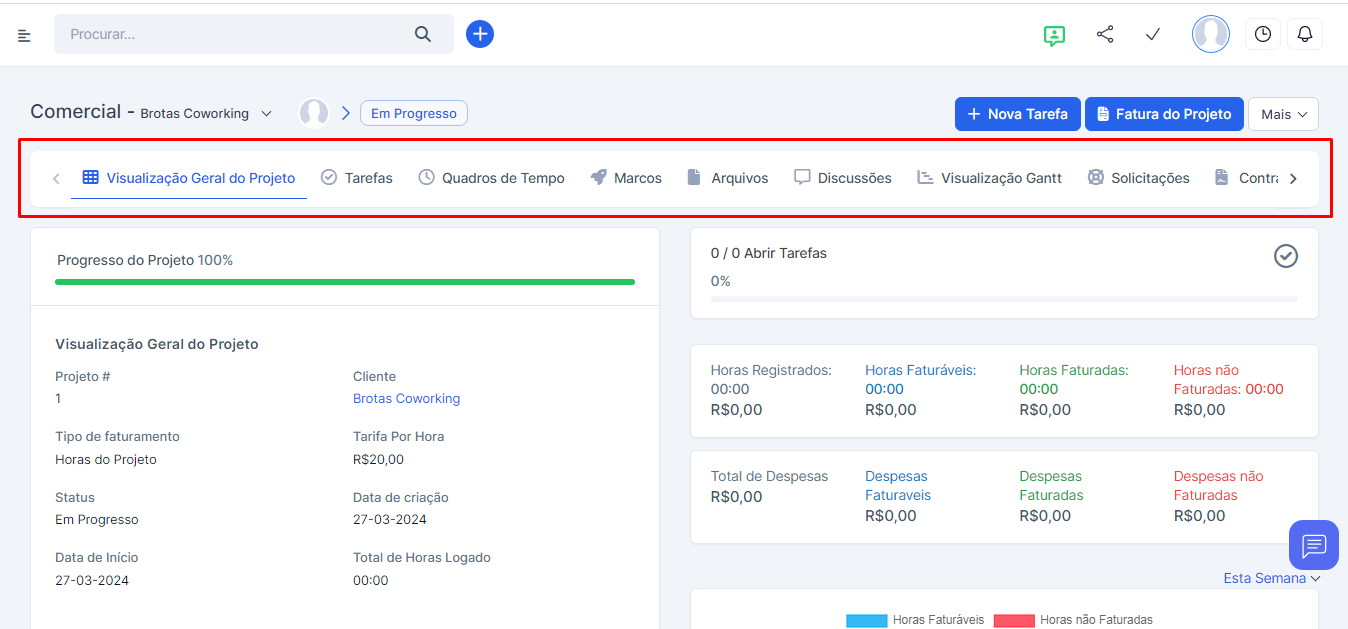Click the Procurar search input field
1348x629 pixels.
coord(235,34)
